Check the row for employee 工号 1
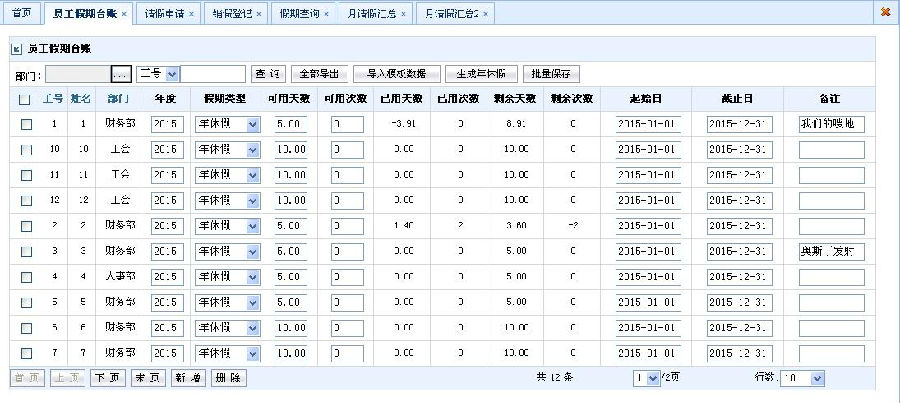Image resolution: width=900 pixels, height=403 pixels. 26,125
